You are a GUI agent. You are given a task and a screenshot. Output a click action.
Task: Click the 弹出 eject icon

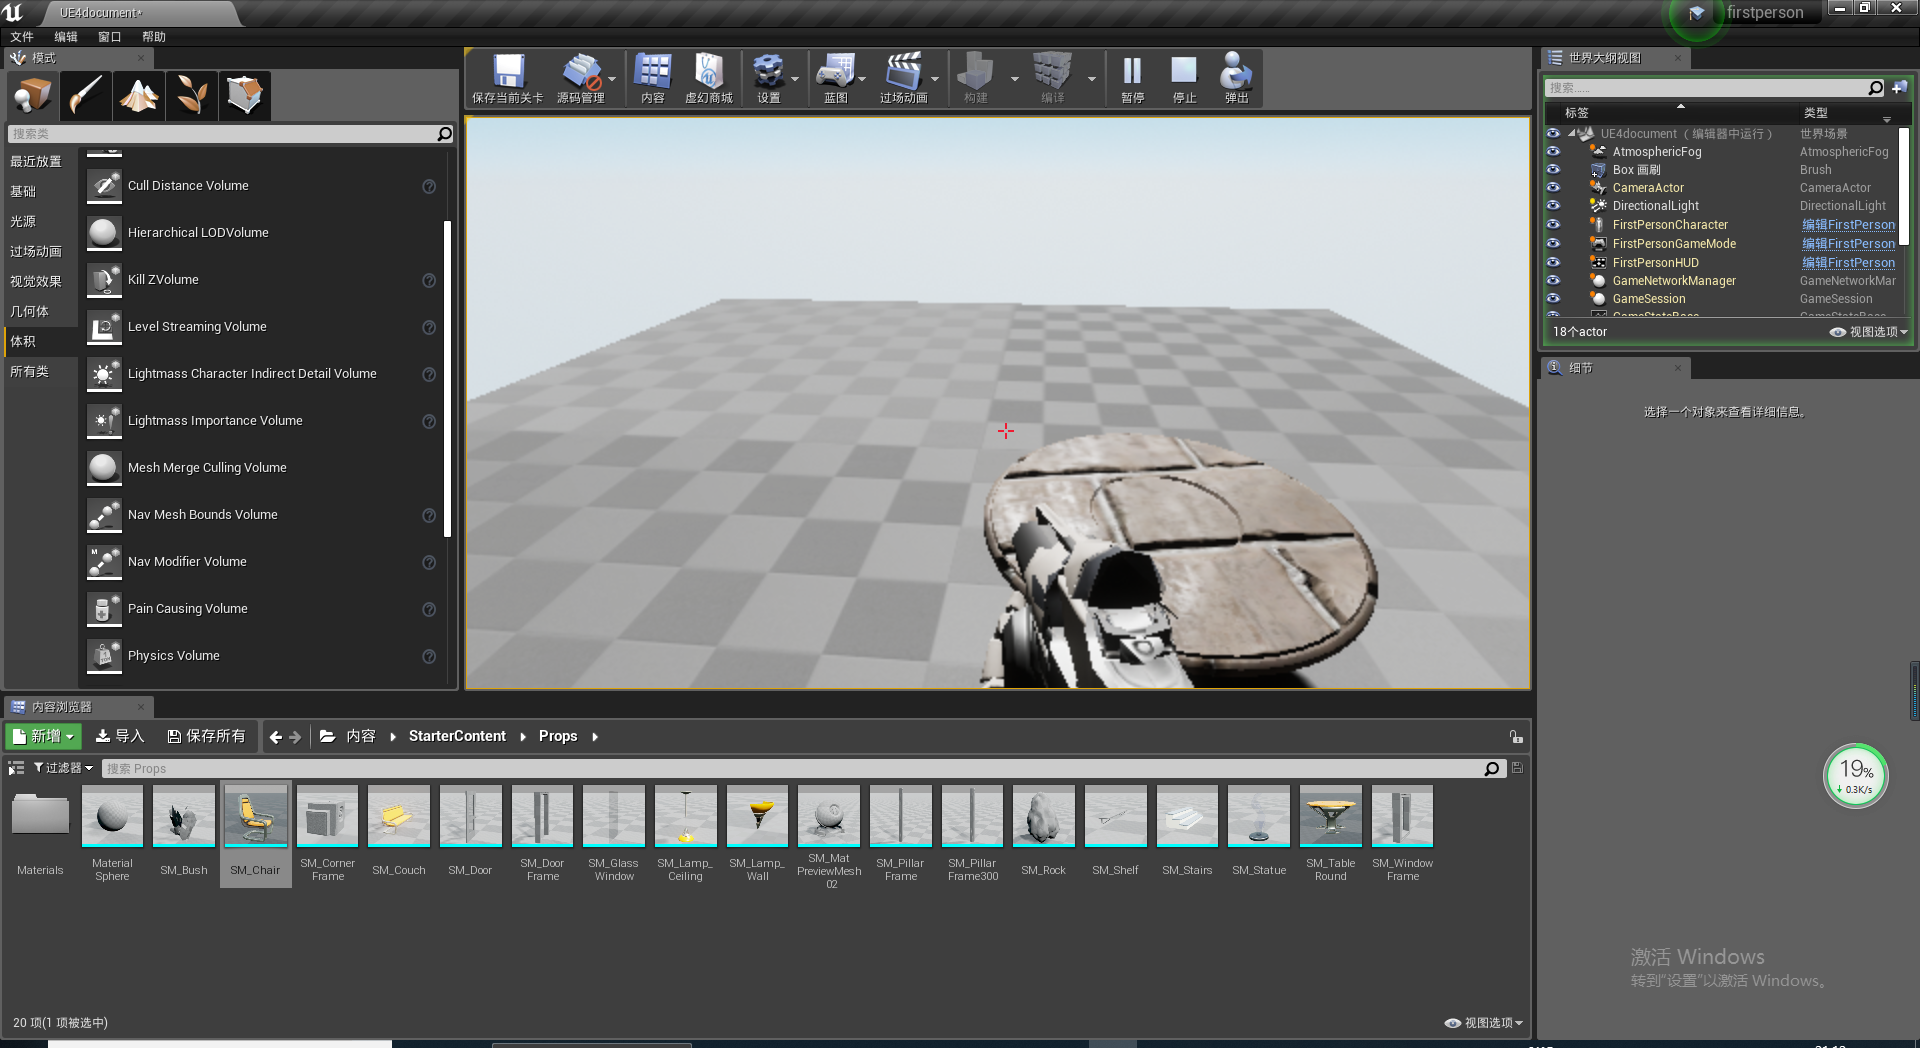click(x=1236, y=78)
